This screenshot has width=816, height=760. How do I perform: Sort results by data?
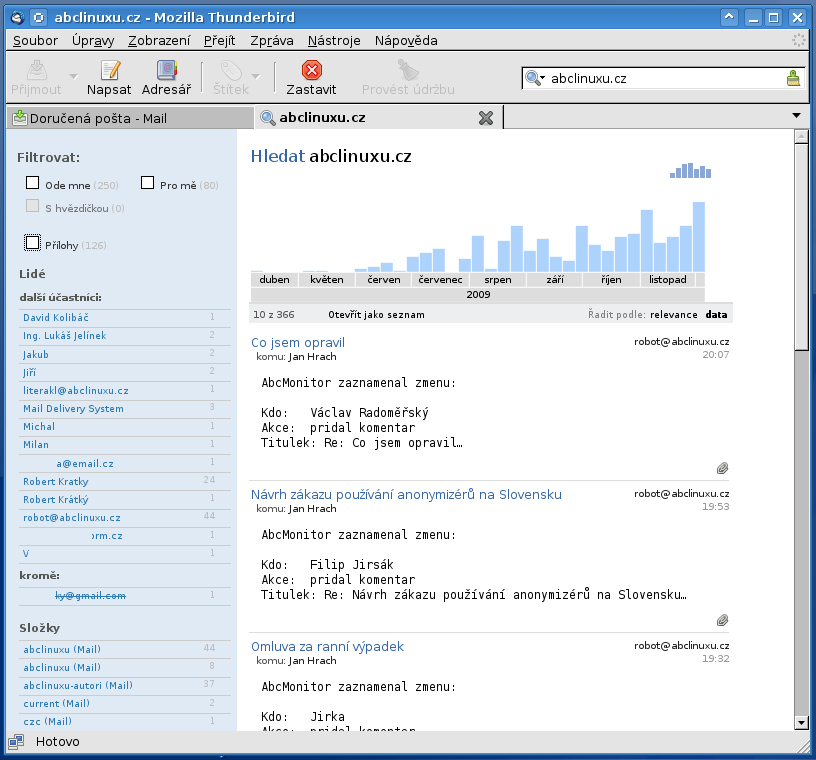click(716, 314)
